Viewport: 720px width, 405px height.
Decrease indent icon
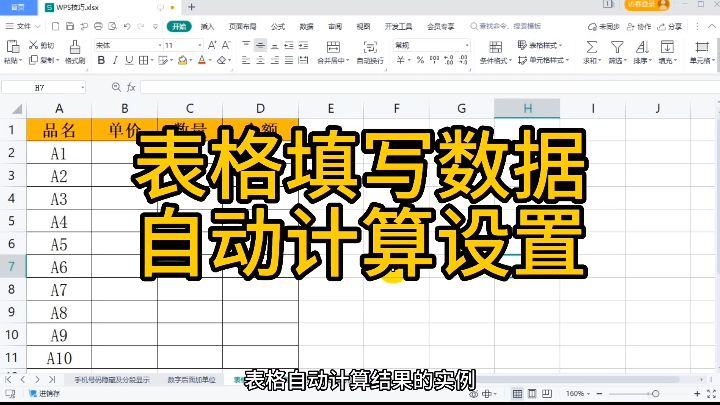(289, 45)
